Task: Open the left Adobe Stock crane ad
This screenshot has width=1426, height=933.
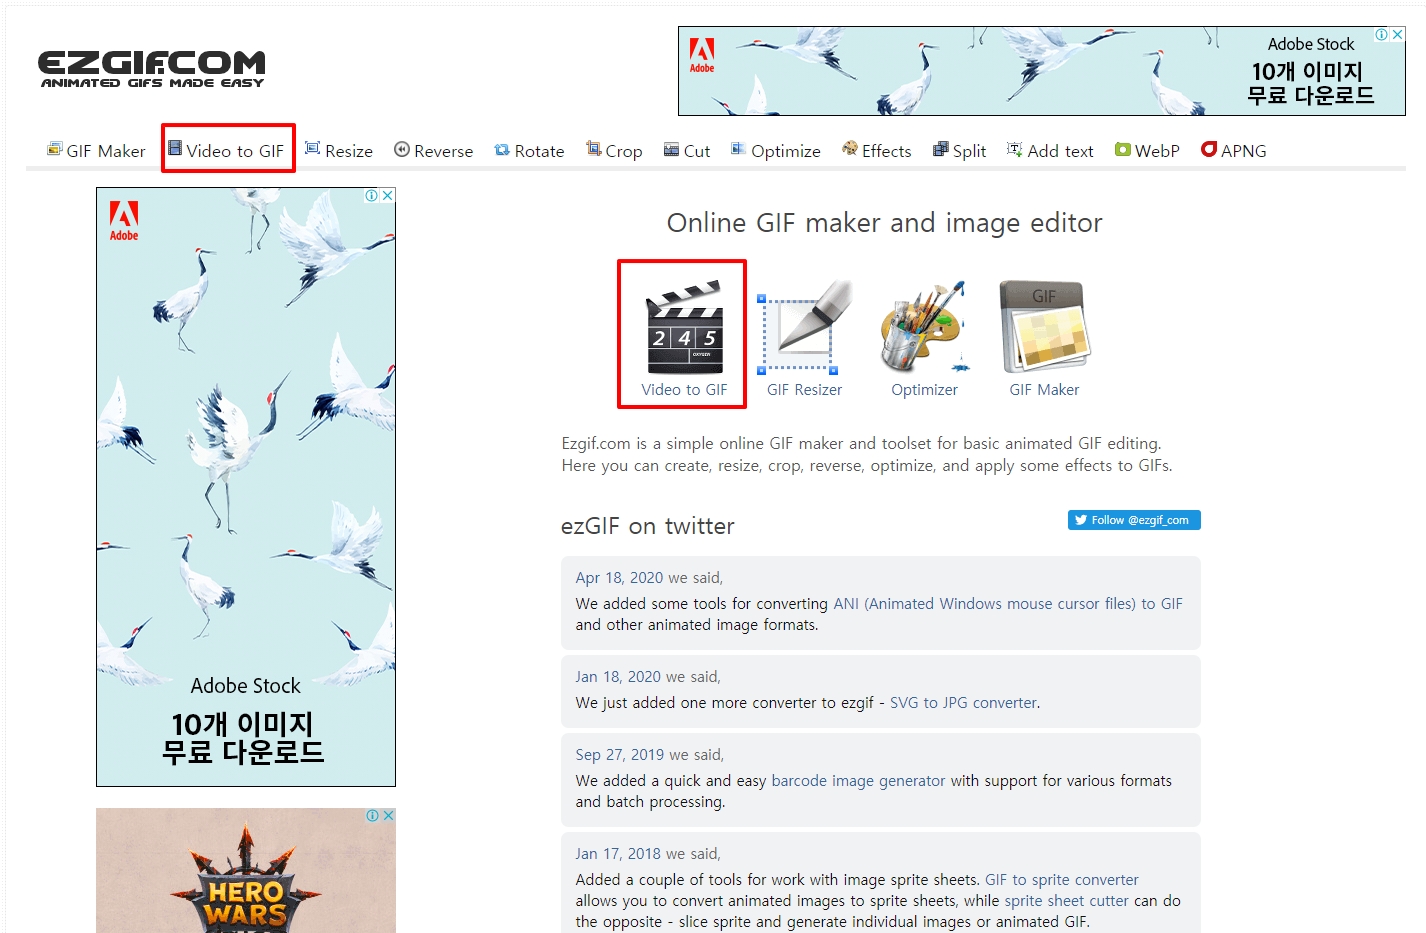Action: [x=246, y=487]
